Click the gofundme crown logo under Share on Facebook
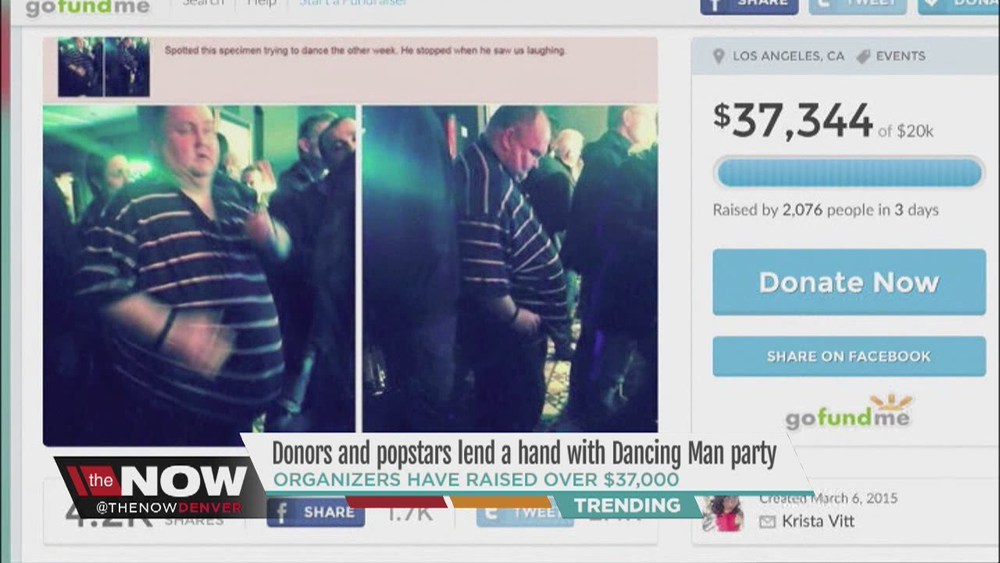The width and height of the screenshot is (1000, 563). [x=848, y=413]
